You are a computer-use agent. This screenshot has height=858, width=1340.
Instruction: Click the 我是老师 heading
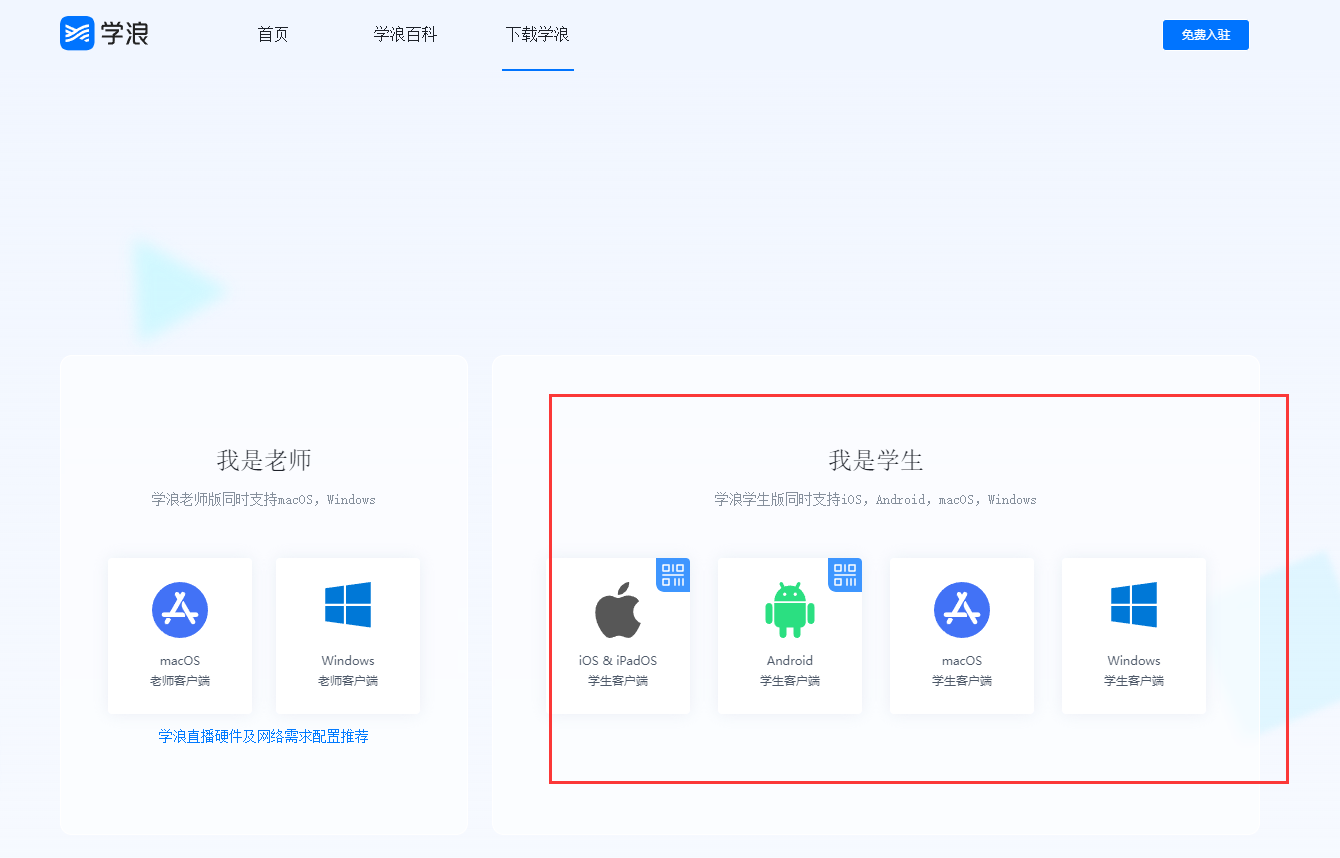264,460
